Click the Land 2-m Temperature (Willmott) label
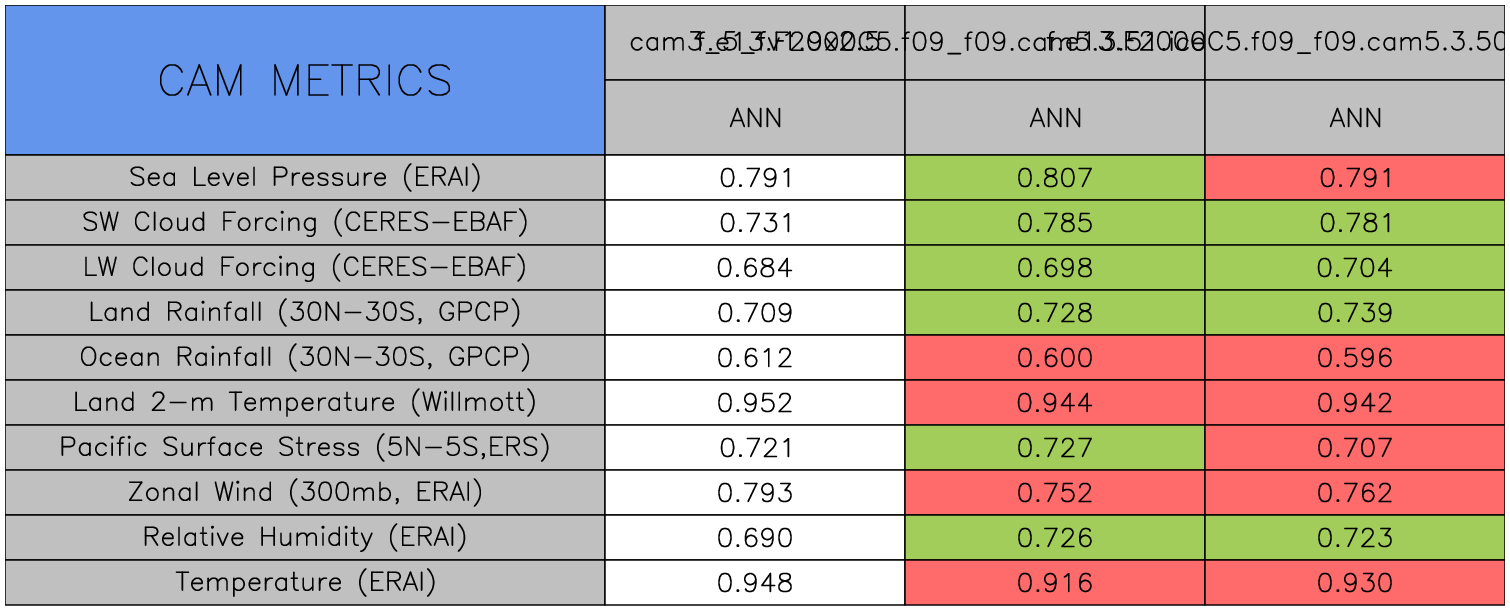Image resolution: width=1510 pixels, height=611 pixels. tap(305, 402)
